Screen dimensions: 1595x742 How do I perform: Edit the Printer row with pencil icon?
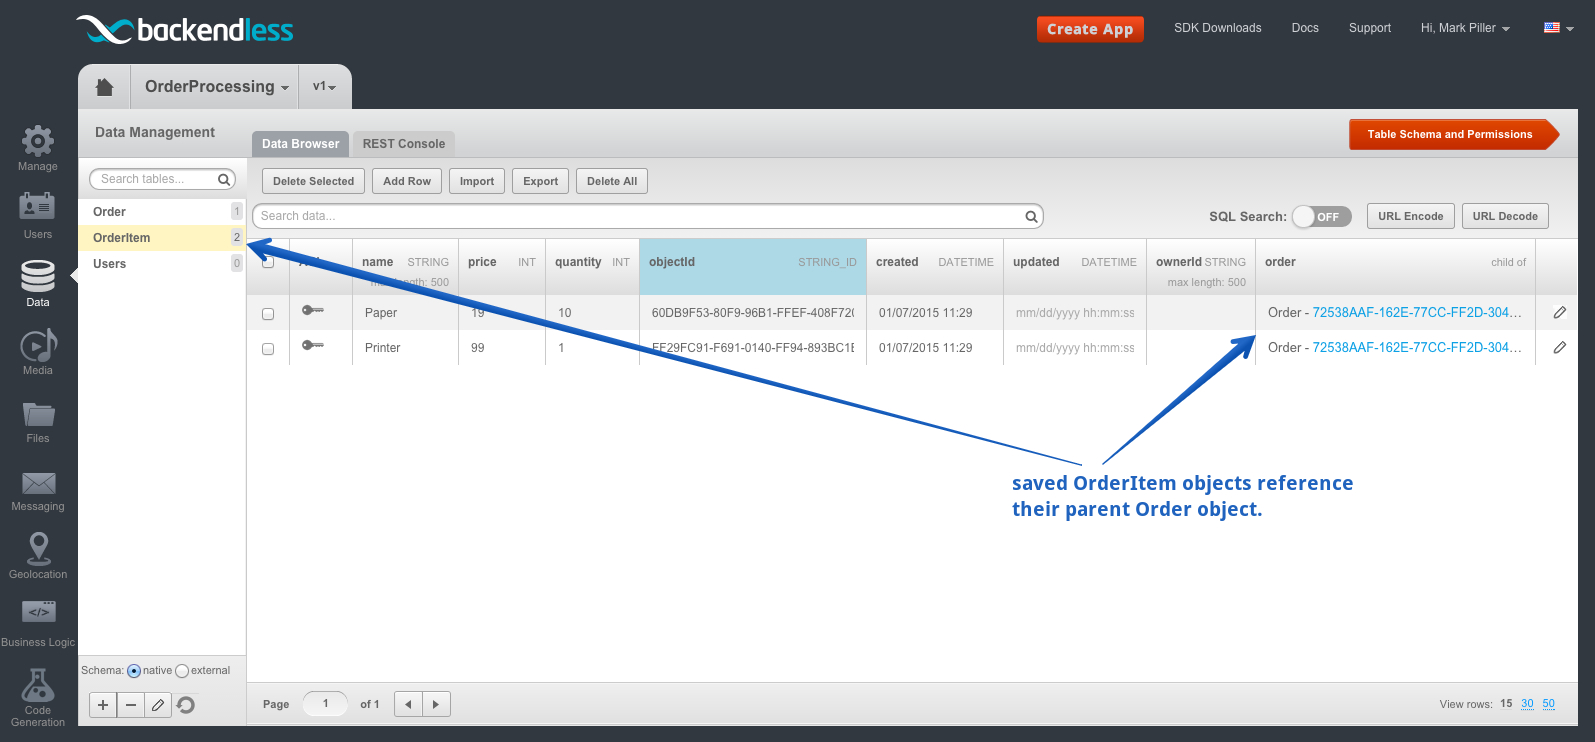(x=1559, y=348)
